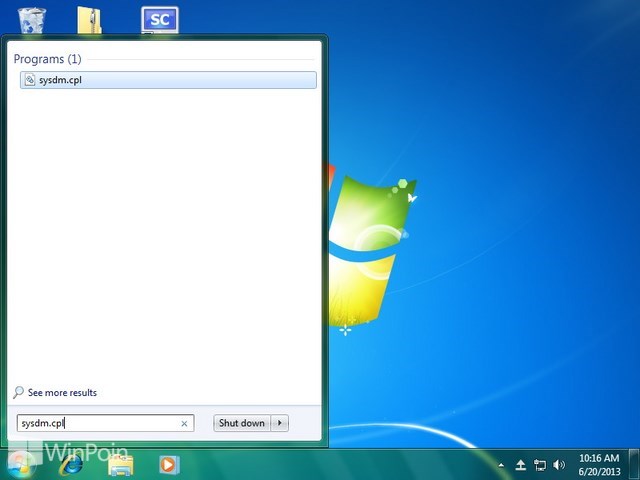
Task: Open the sysdm.cpl program result
Action: tap(168, 80)
